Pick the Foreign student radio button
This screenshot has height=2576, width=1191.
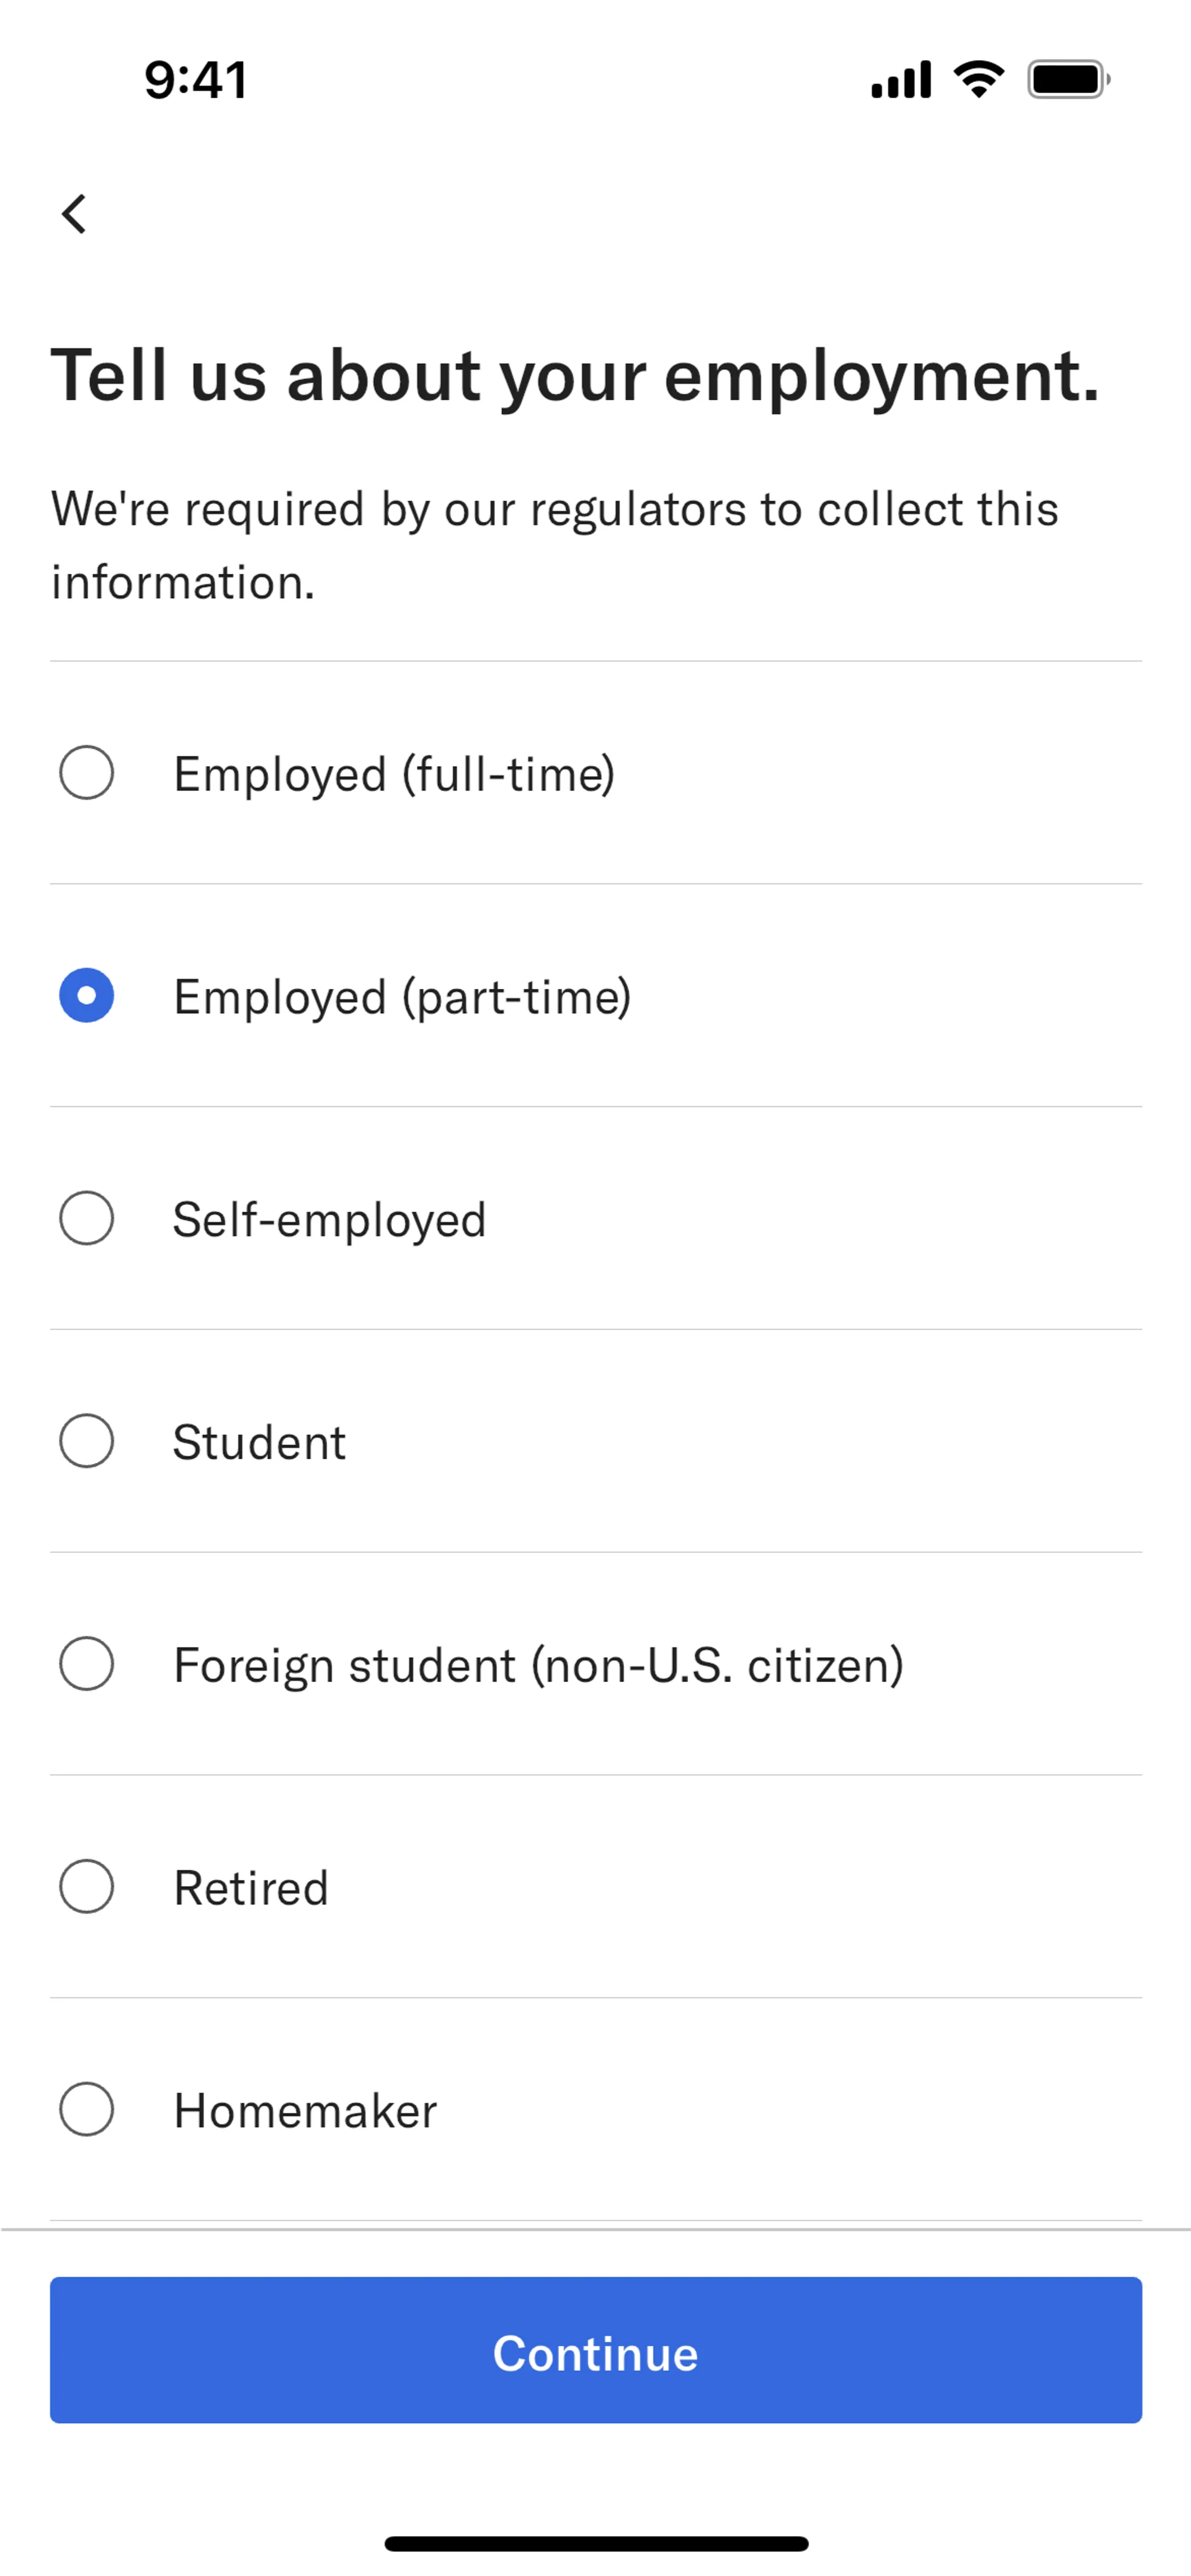[x=86, y=1664]
